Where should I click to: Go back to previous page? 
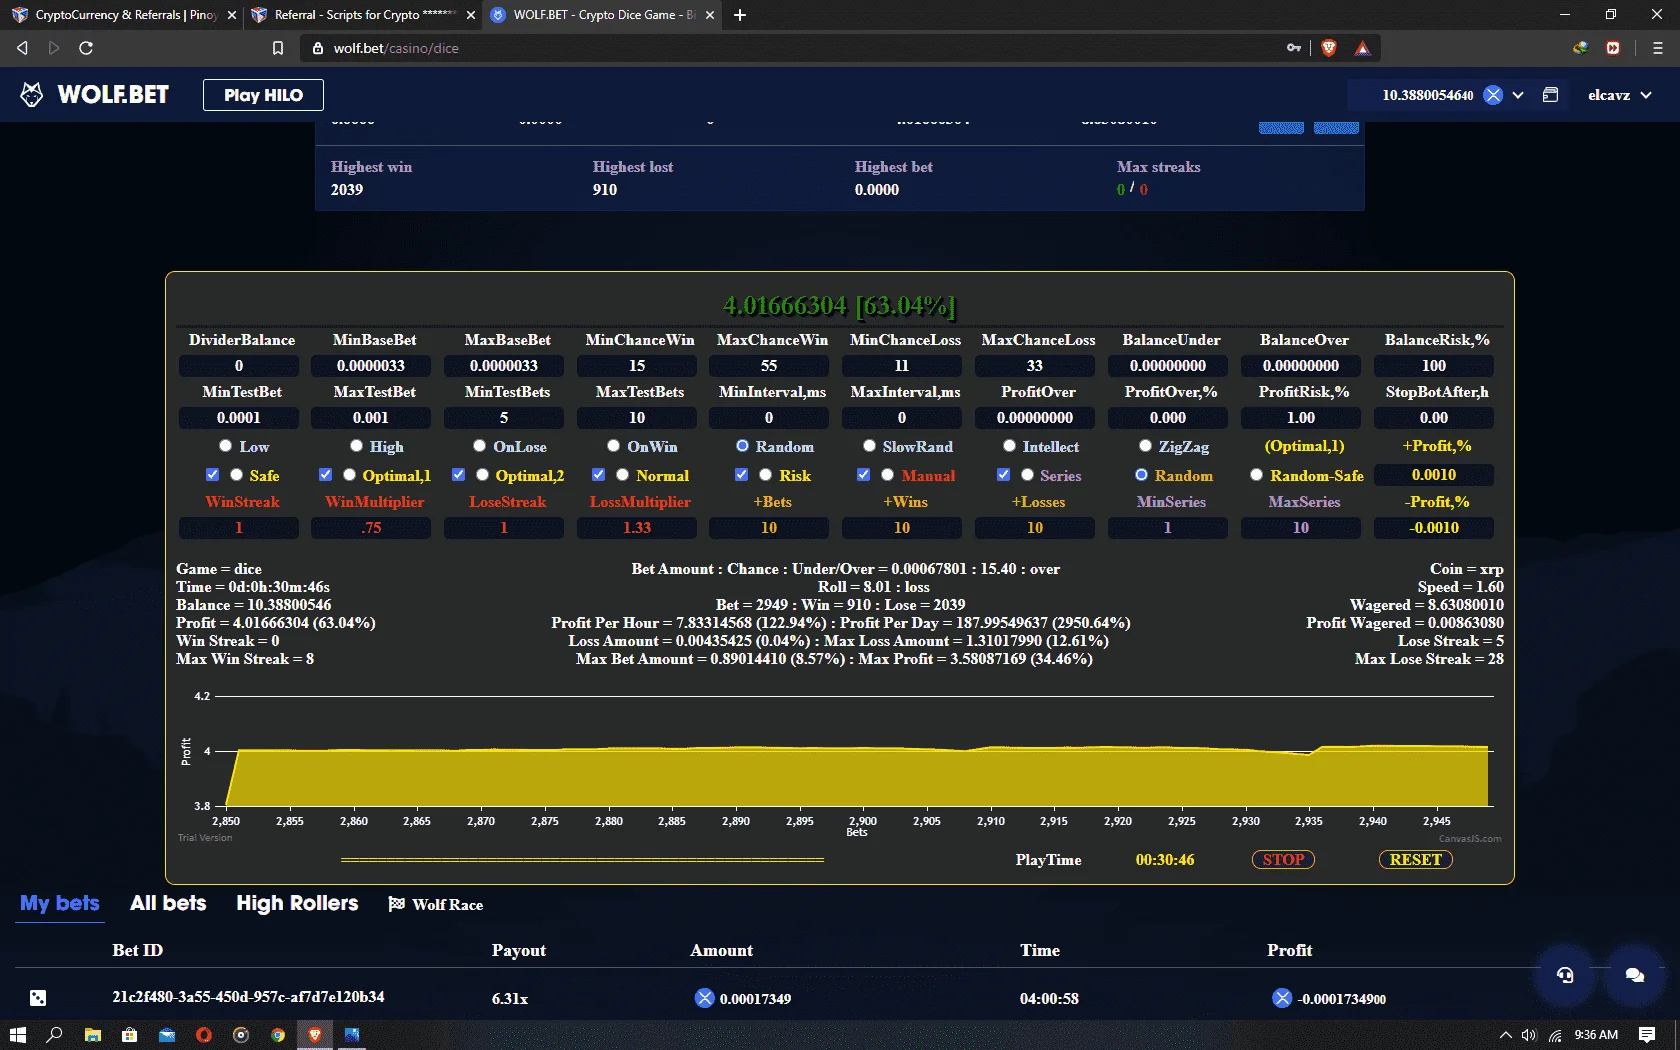22,48
